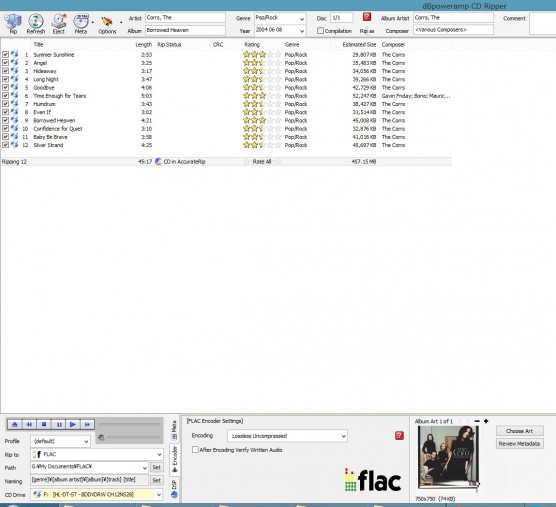Switch to the vertical DSP tab
Image resolution: width=556 pixels, height=507 pixels.
click(174, 489)
